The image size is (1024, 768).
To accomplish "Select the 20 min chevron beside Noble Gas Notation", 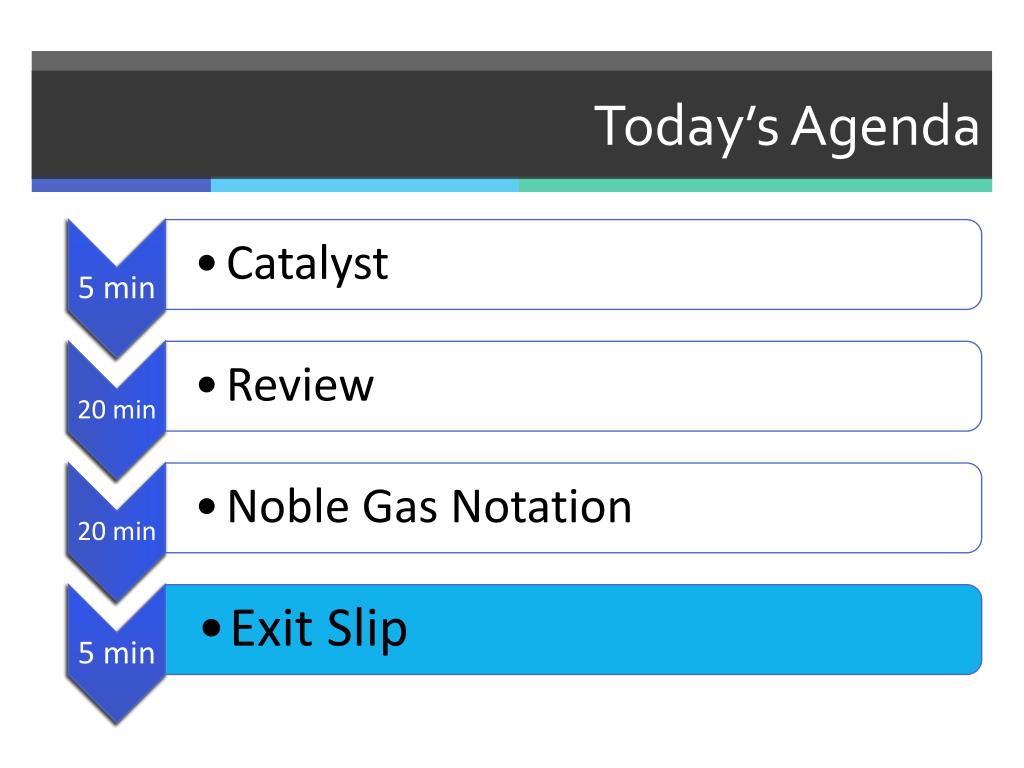I will tap(116, 531).
